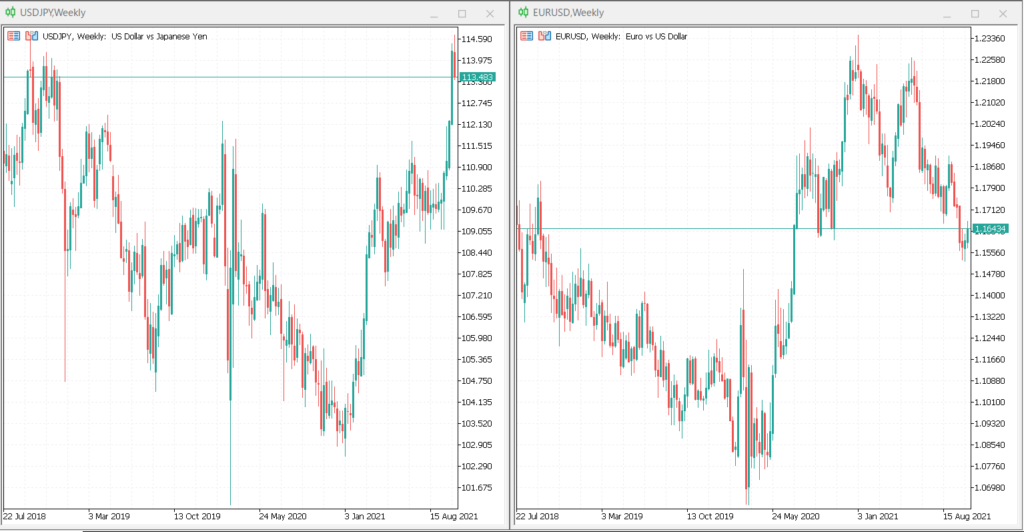
Task: Click the 'Euro vs US Dollar' chart description
Action: [666, 36]
